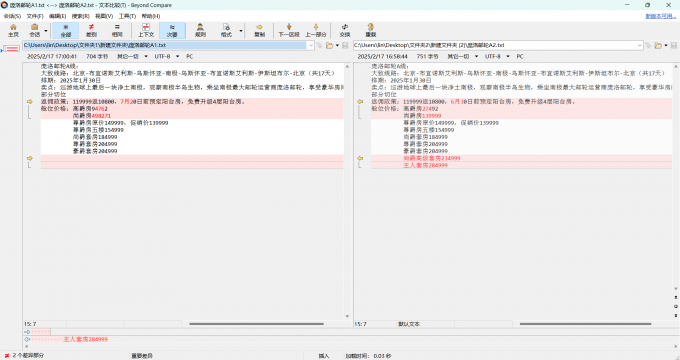Open the 规则 rules dialog

200,30
